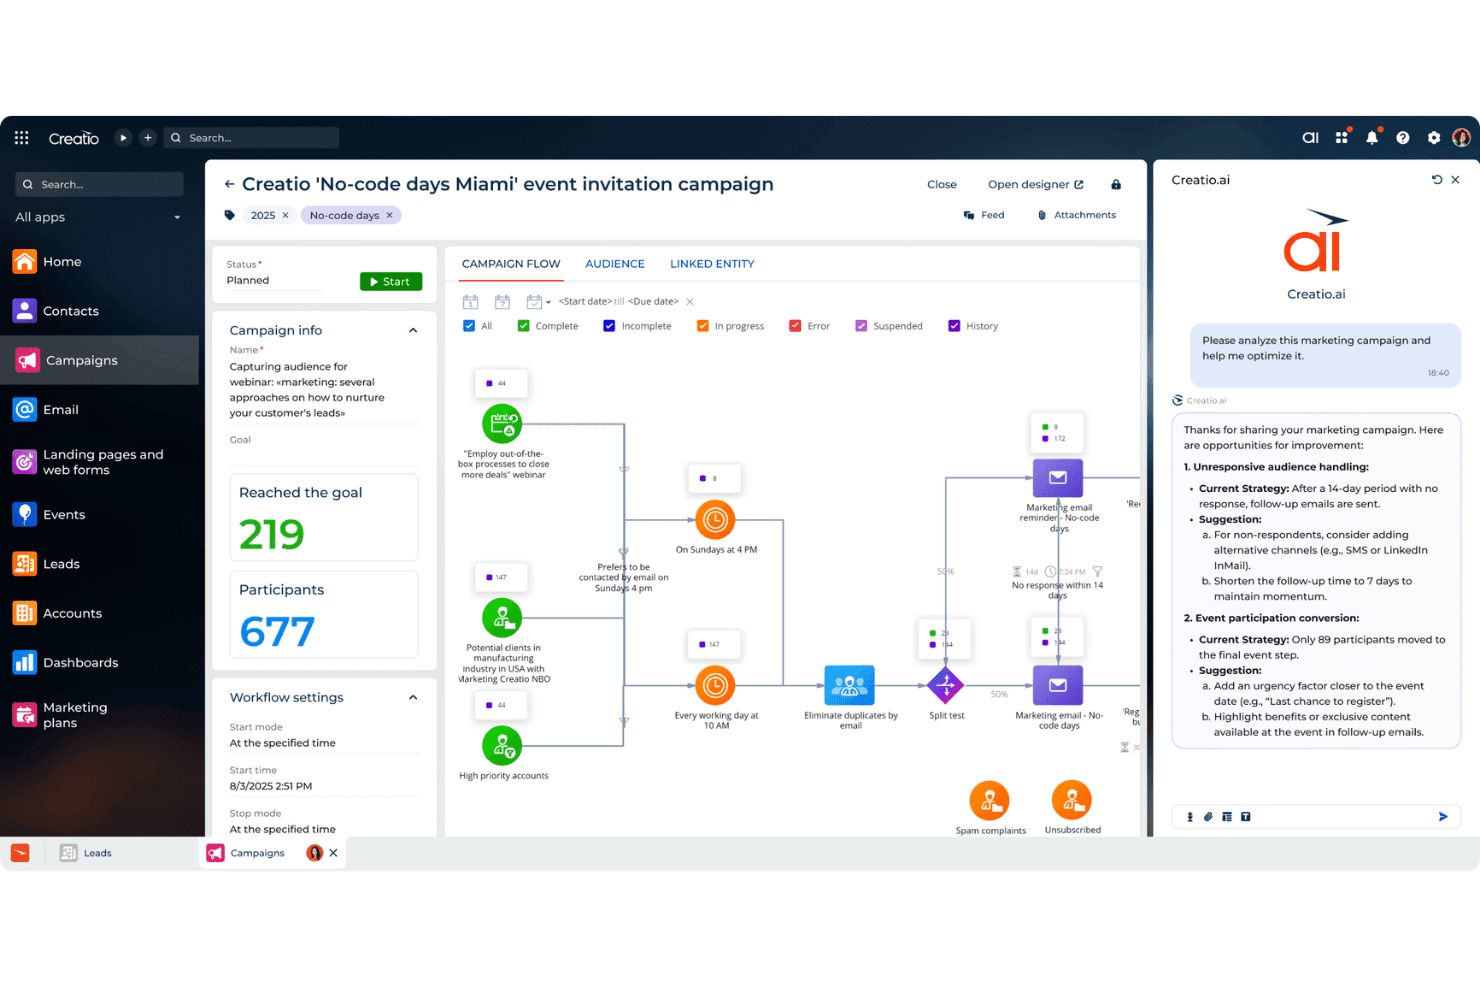Toggle the Error filter checkbox

795,326
